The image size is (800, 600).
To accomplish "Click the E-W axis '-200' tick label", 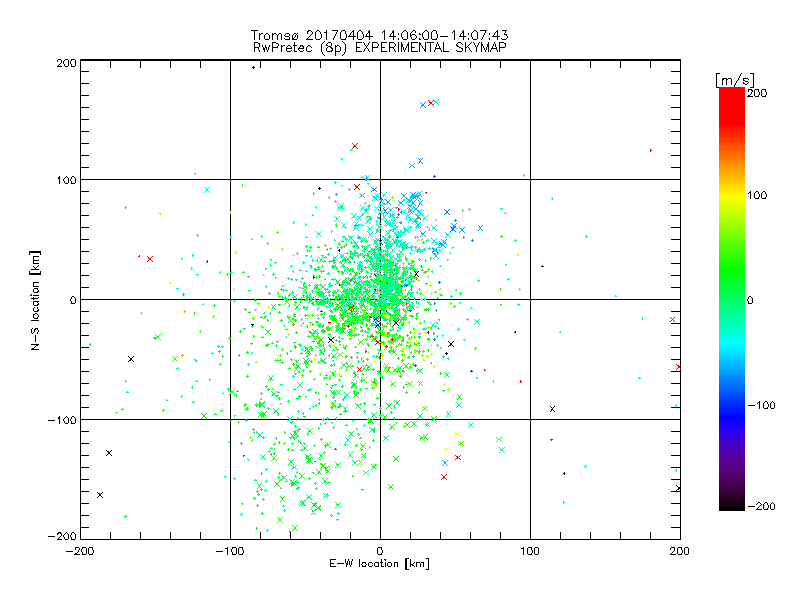I will [x=81, y=551].
